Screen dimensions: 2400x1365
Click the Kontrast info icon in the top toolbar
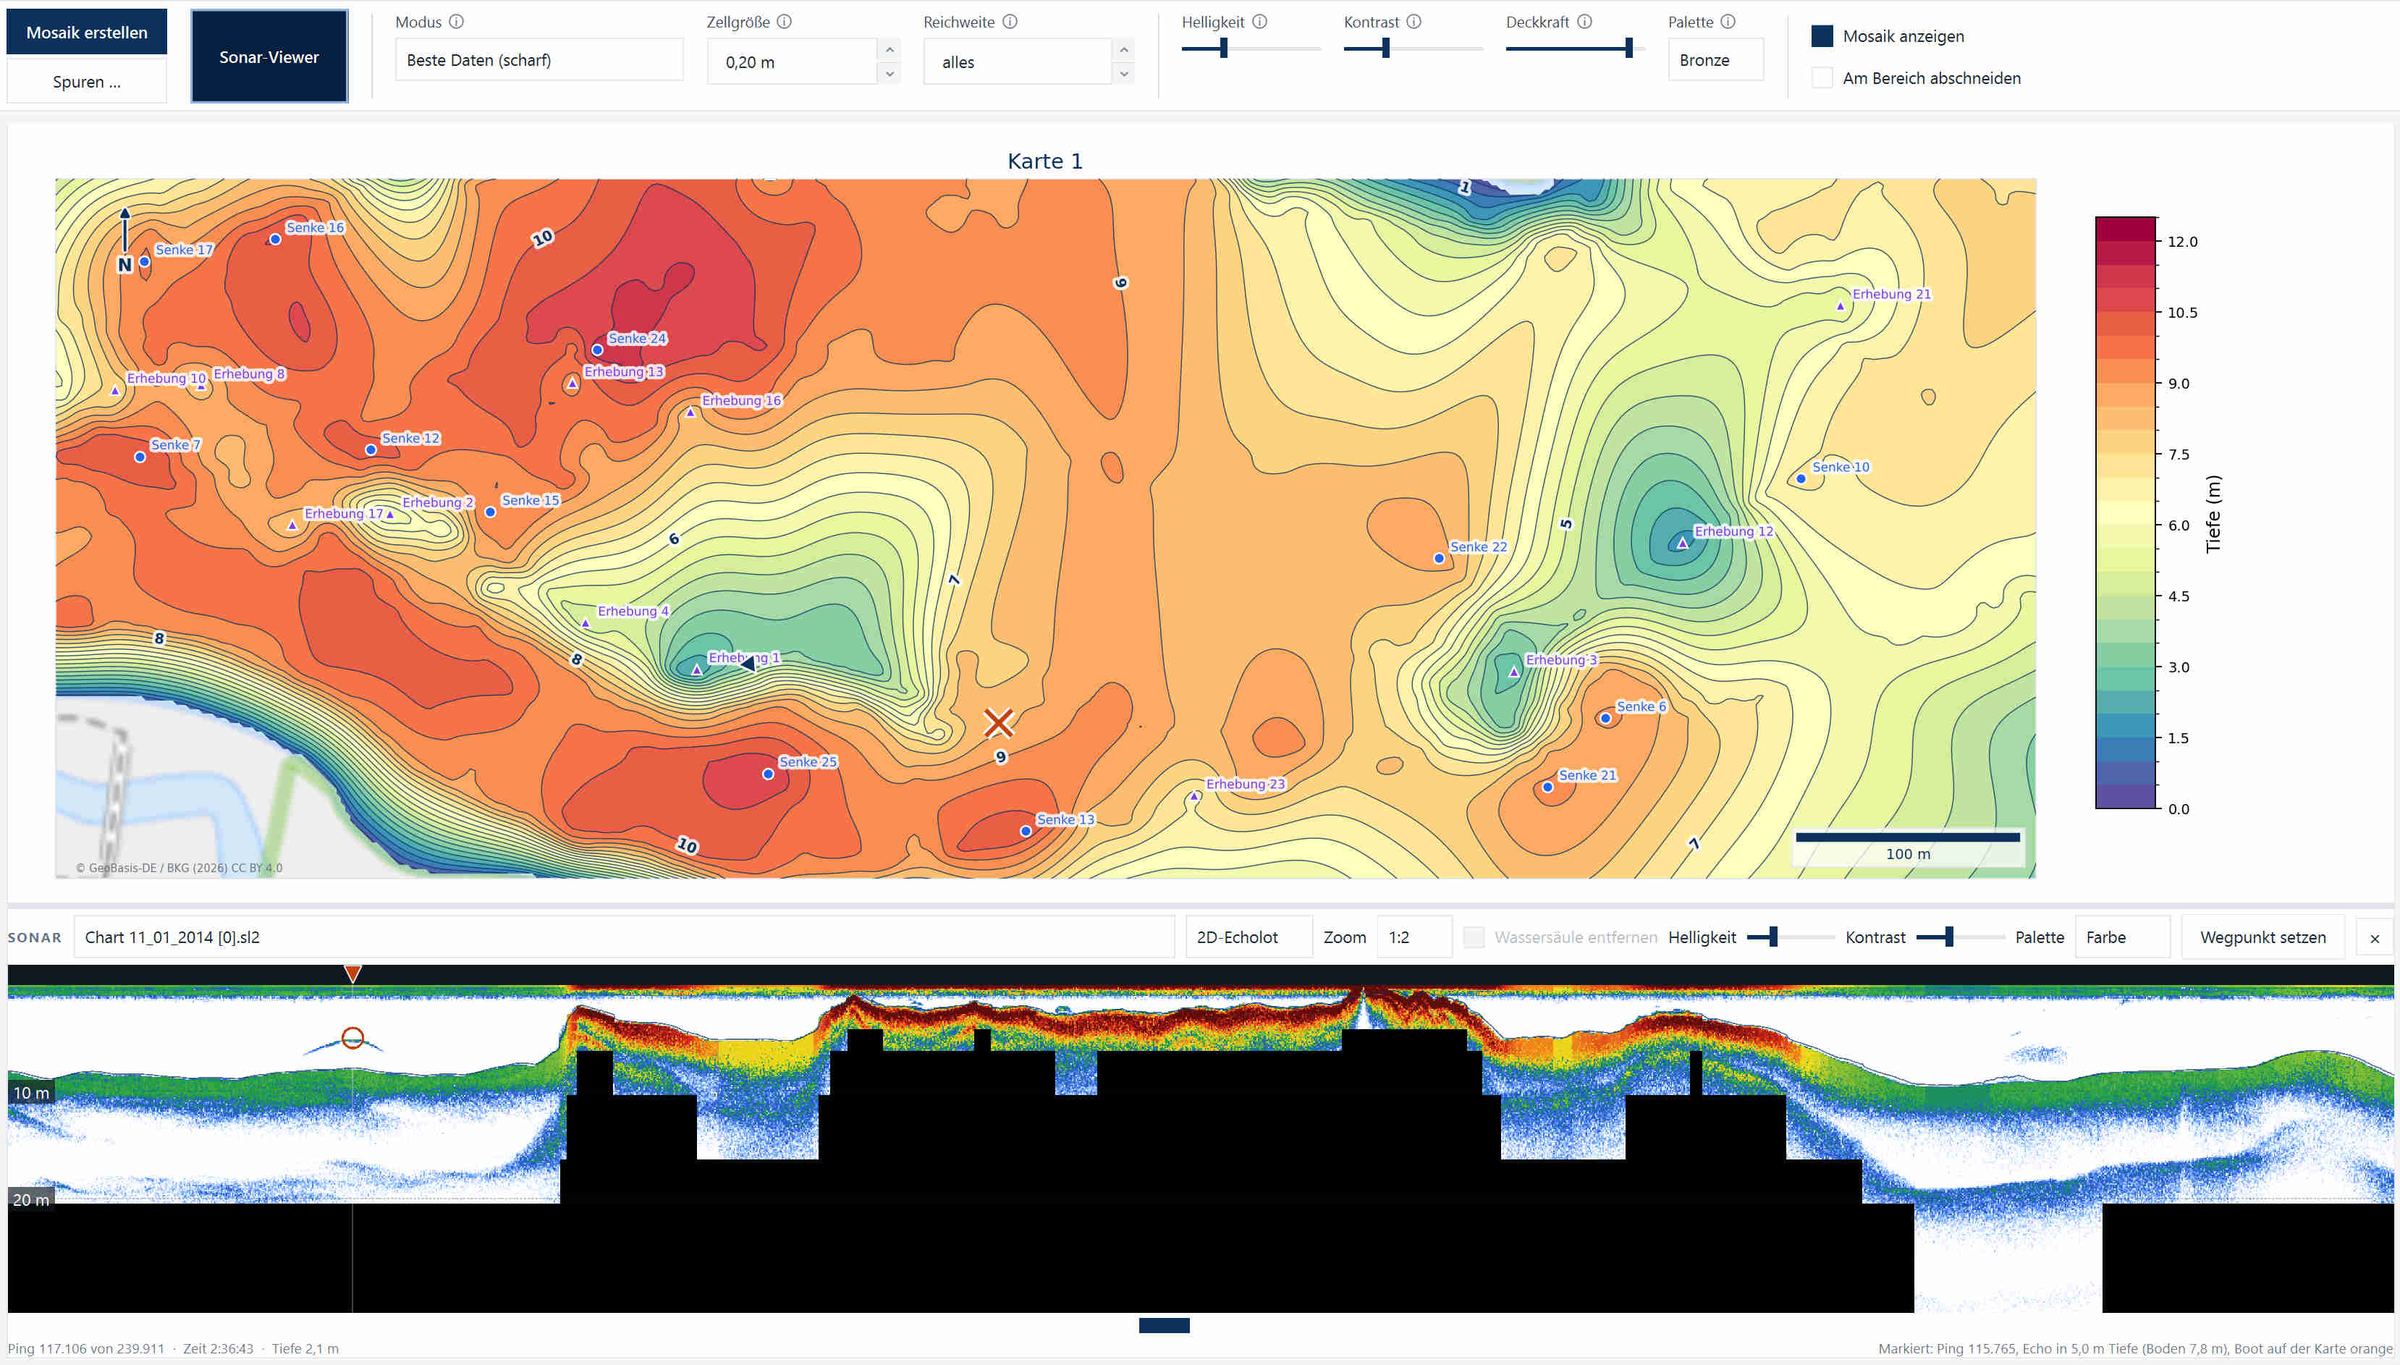pos(1414,21)
